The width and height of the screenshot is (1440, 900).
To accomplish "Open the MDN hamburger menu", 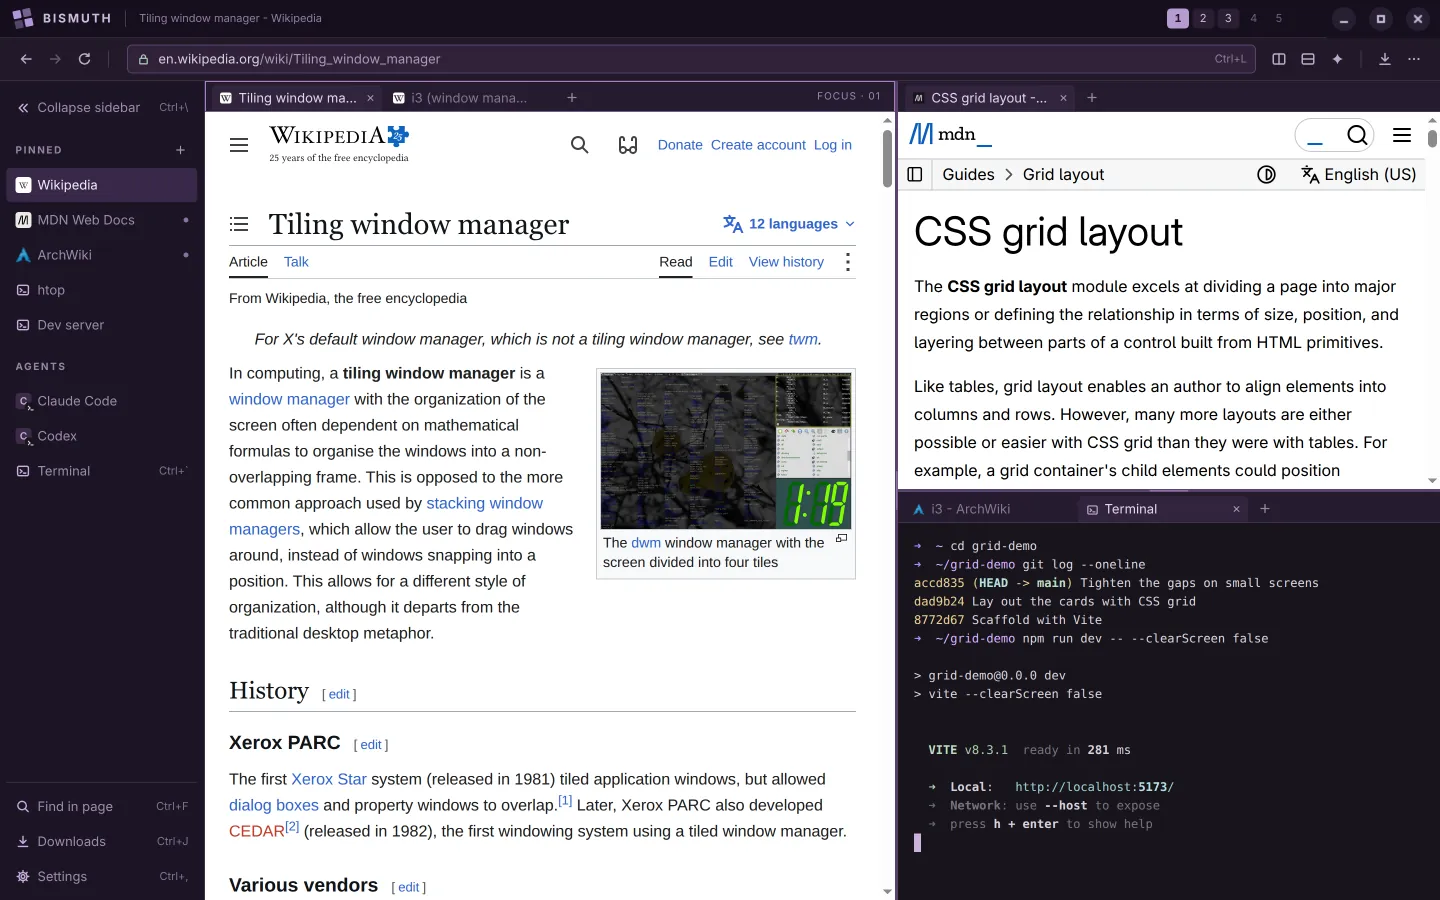I will (1402, 135).
